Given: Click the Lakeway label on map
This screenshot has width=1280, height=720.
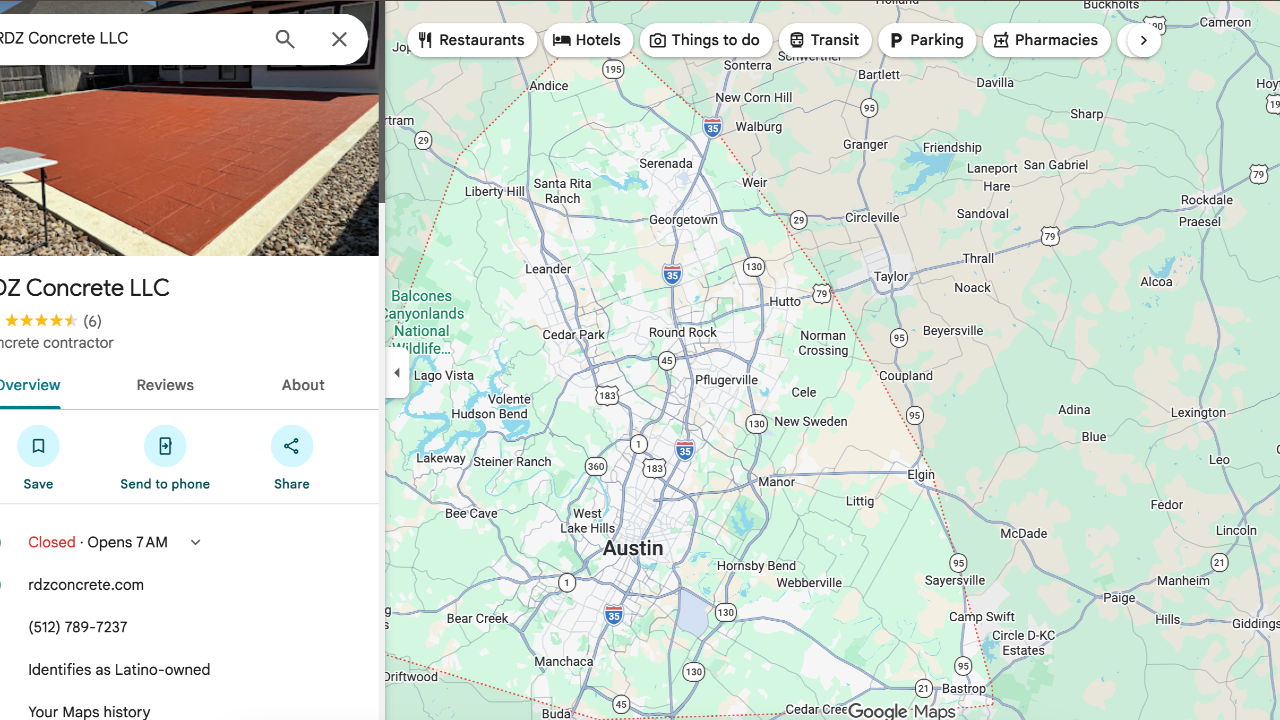Looking at the screenshot, I should tap(441, 458).
